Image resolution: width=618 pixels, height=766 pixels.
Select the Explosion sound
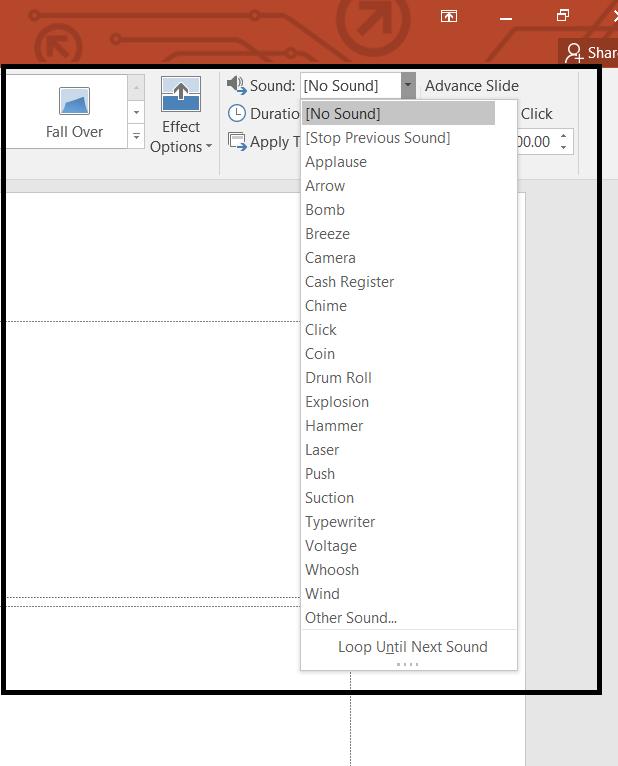[408, 402]
